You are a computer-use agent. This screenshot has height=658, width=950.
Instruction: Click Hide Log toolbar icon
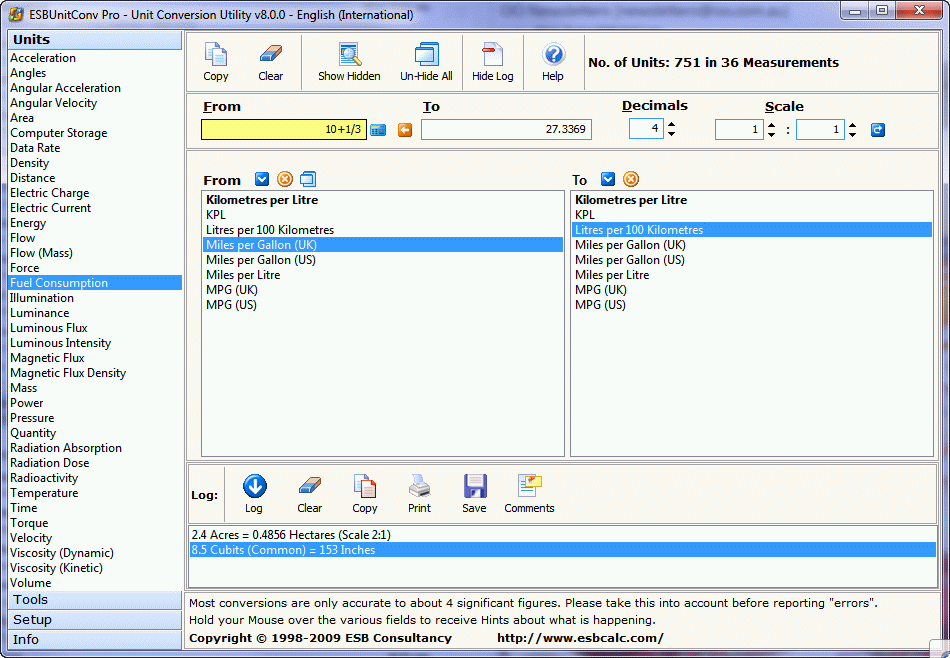pos(492,62)
